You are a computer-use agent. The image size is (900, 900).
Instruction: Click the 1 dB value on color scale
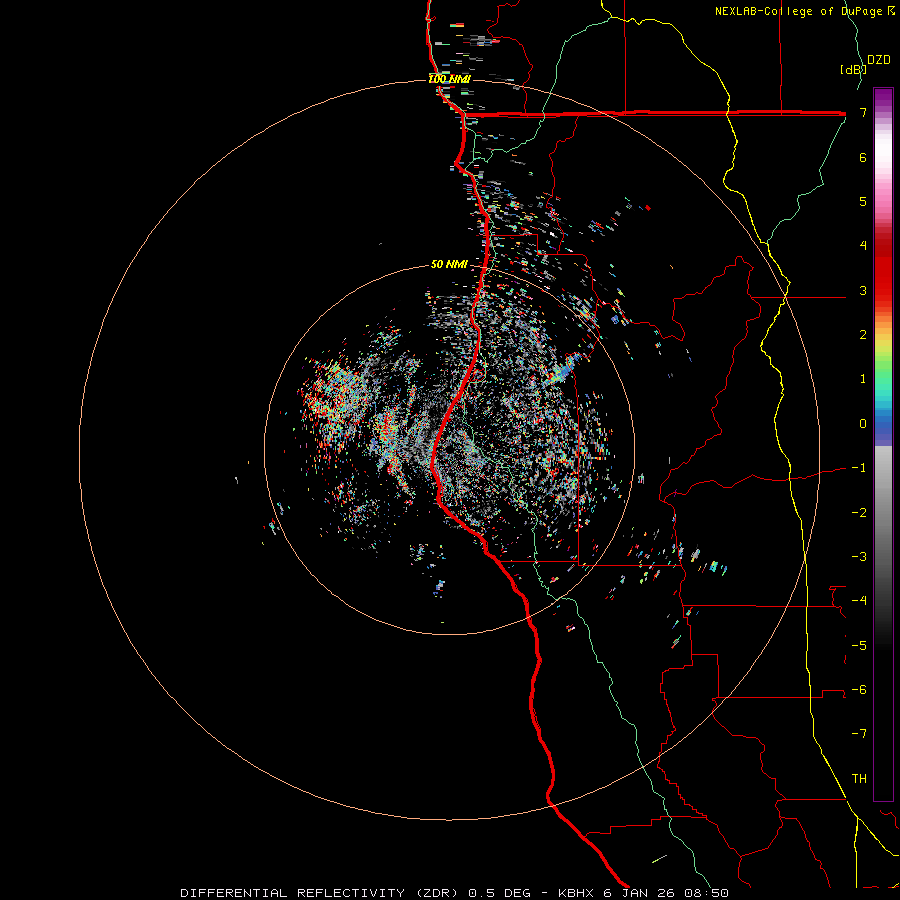pyautogui.click(x=863, y=379)
